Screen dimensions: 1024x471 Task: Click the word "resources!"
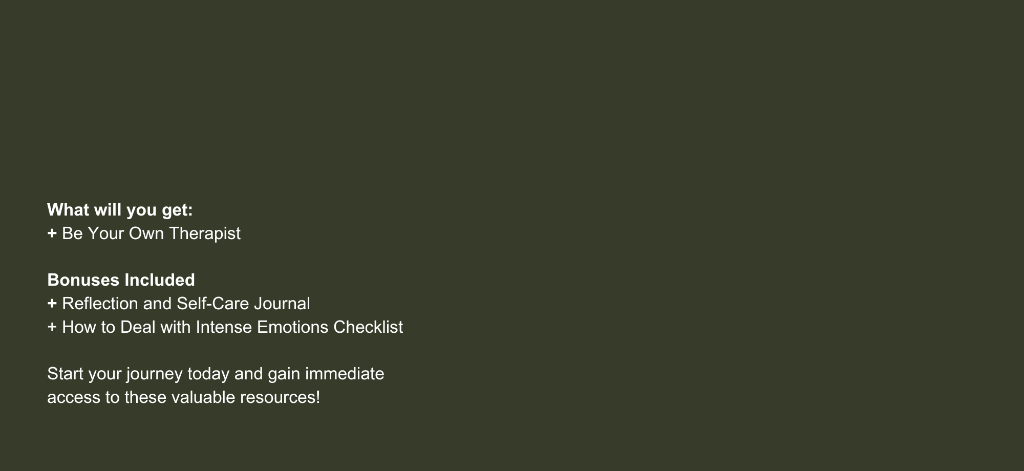pos(280,397)
